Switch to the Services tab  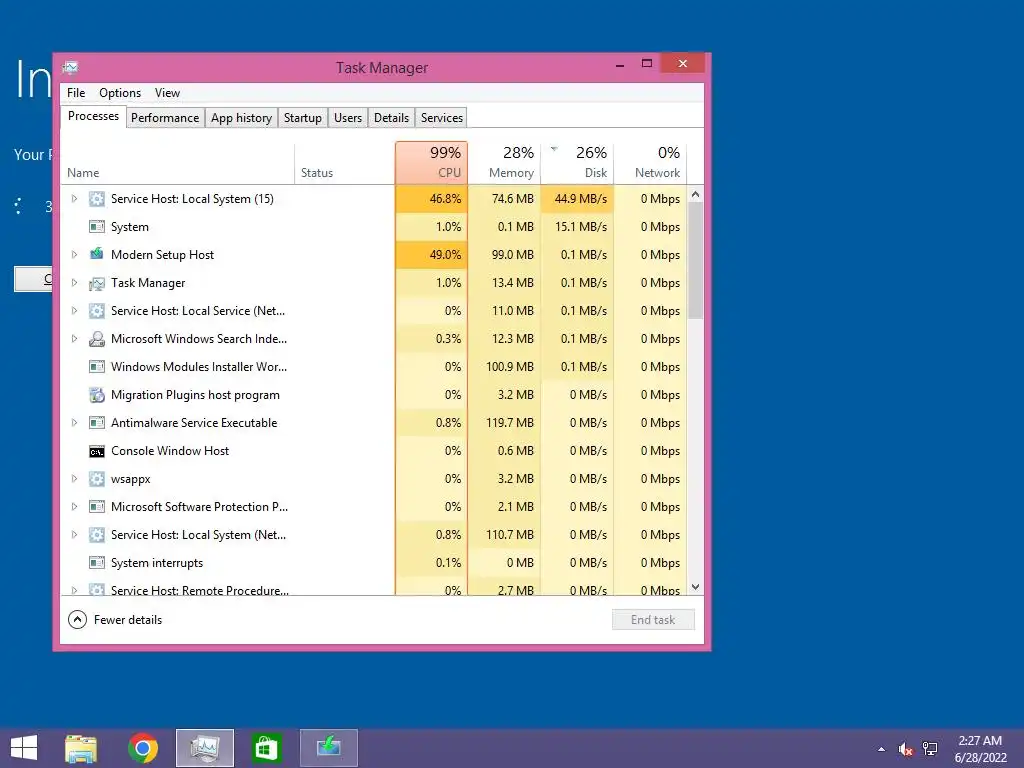441,118
